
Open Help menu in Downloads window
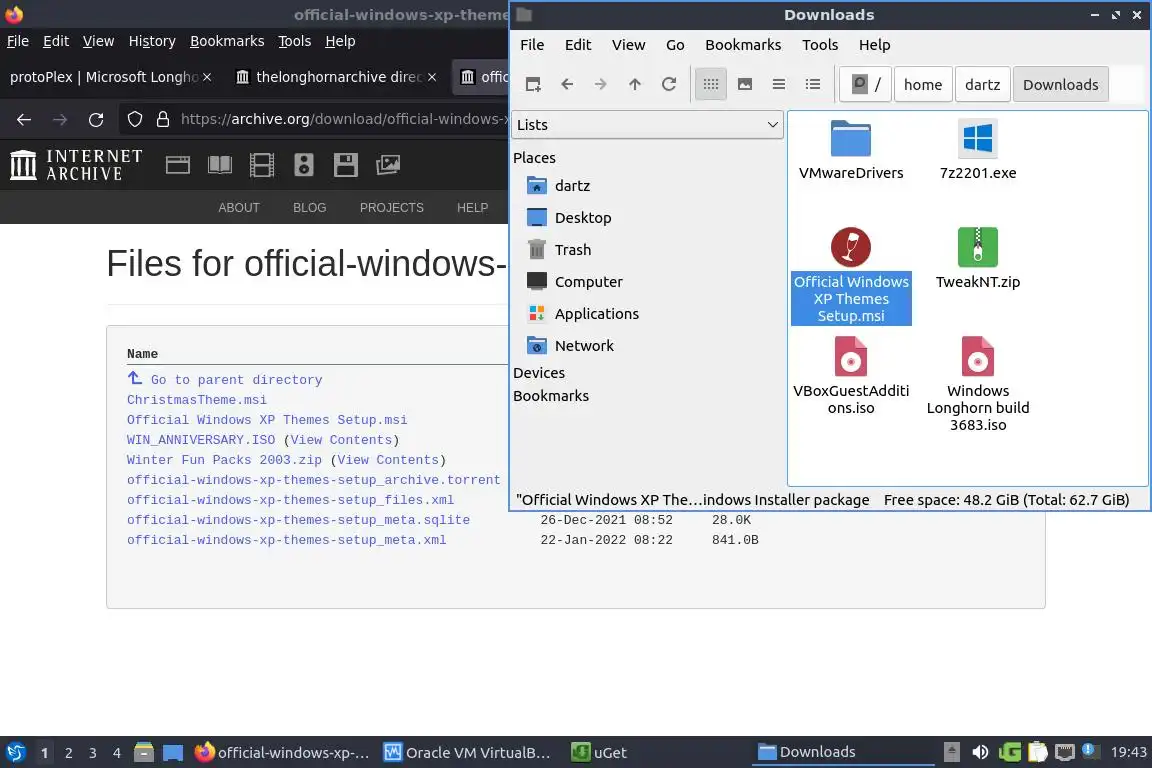pyautogui.click(x=874, y=45)
